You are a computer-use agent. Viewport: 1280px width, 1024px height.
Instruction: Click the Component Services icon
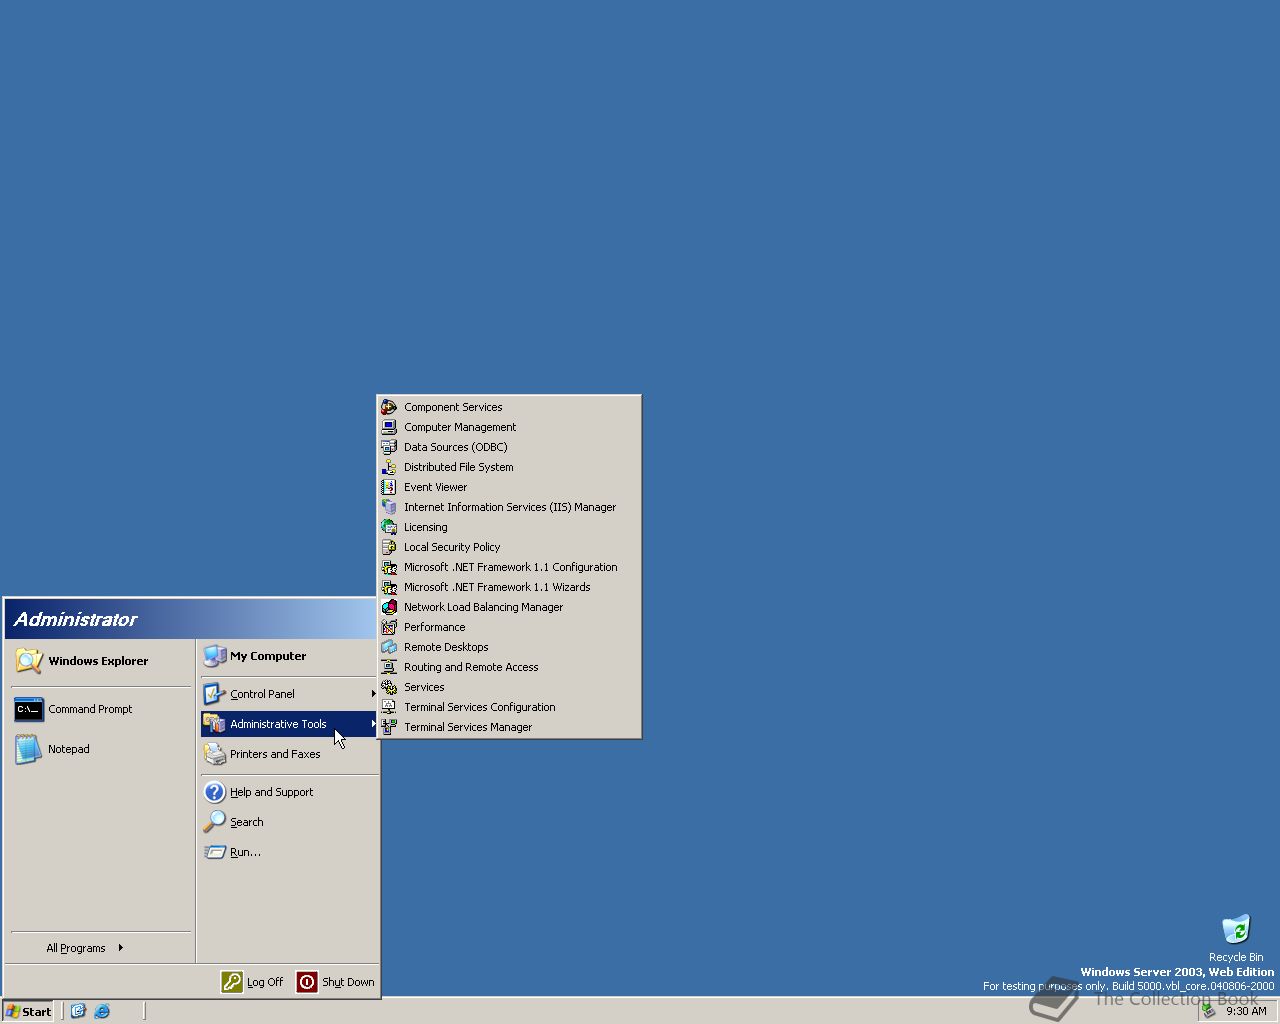(389, 407)
